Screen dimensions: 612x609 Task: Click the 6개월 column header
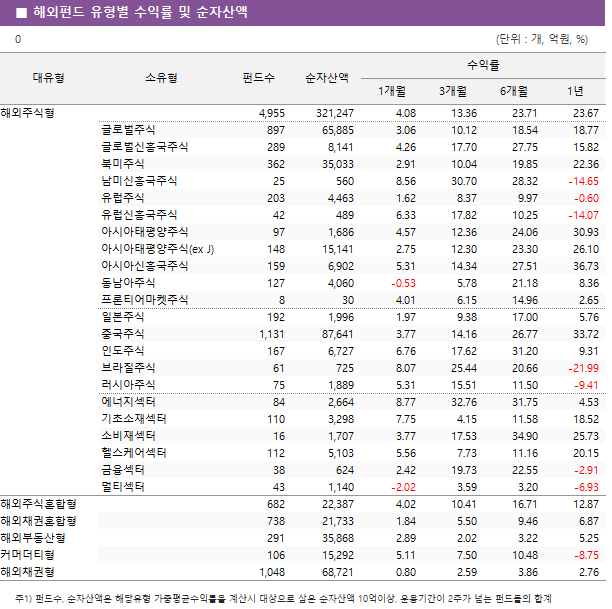point(514,91)
